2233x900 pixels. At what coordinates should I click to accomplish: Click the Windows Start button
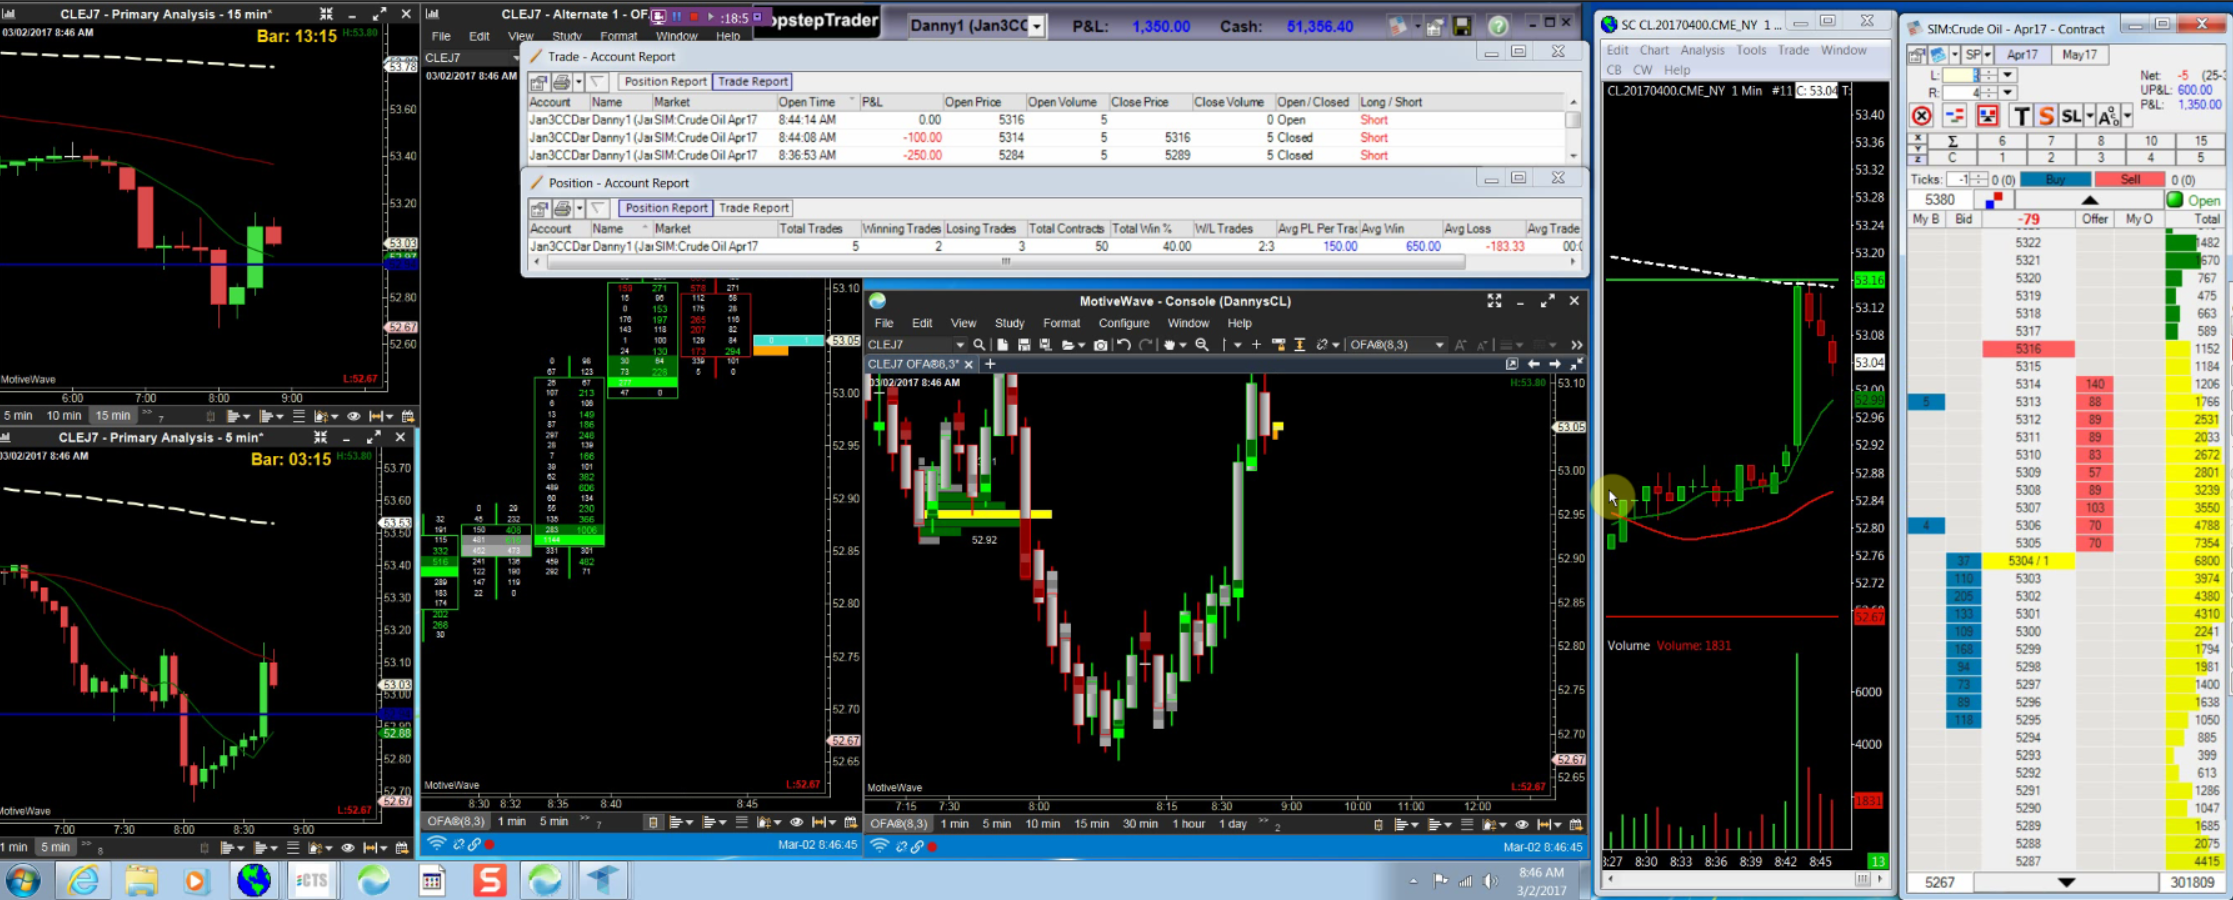pos(23,880)
